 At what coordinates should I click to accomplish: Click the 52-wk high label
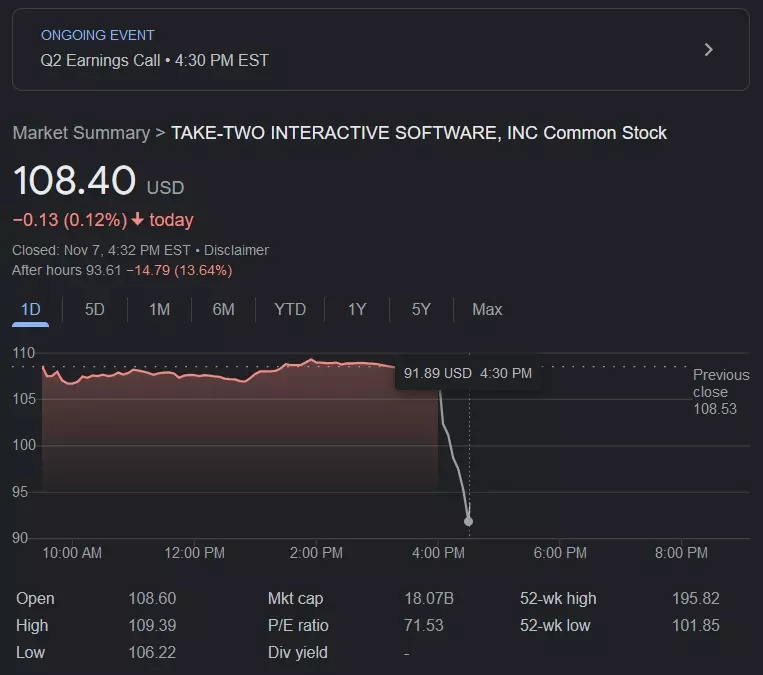[558, 599]
